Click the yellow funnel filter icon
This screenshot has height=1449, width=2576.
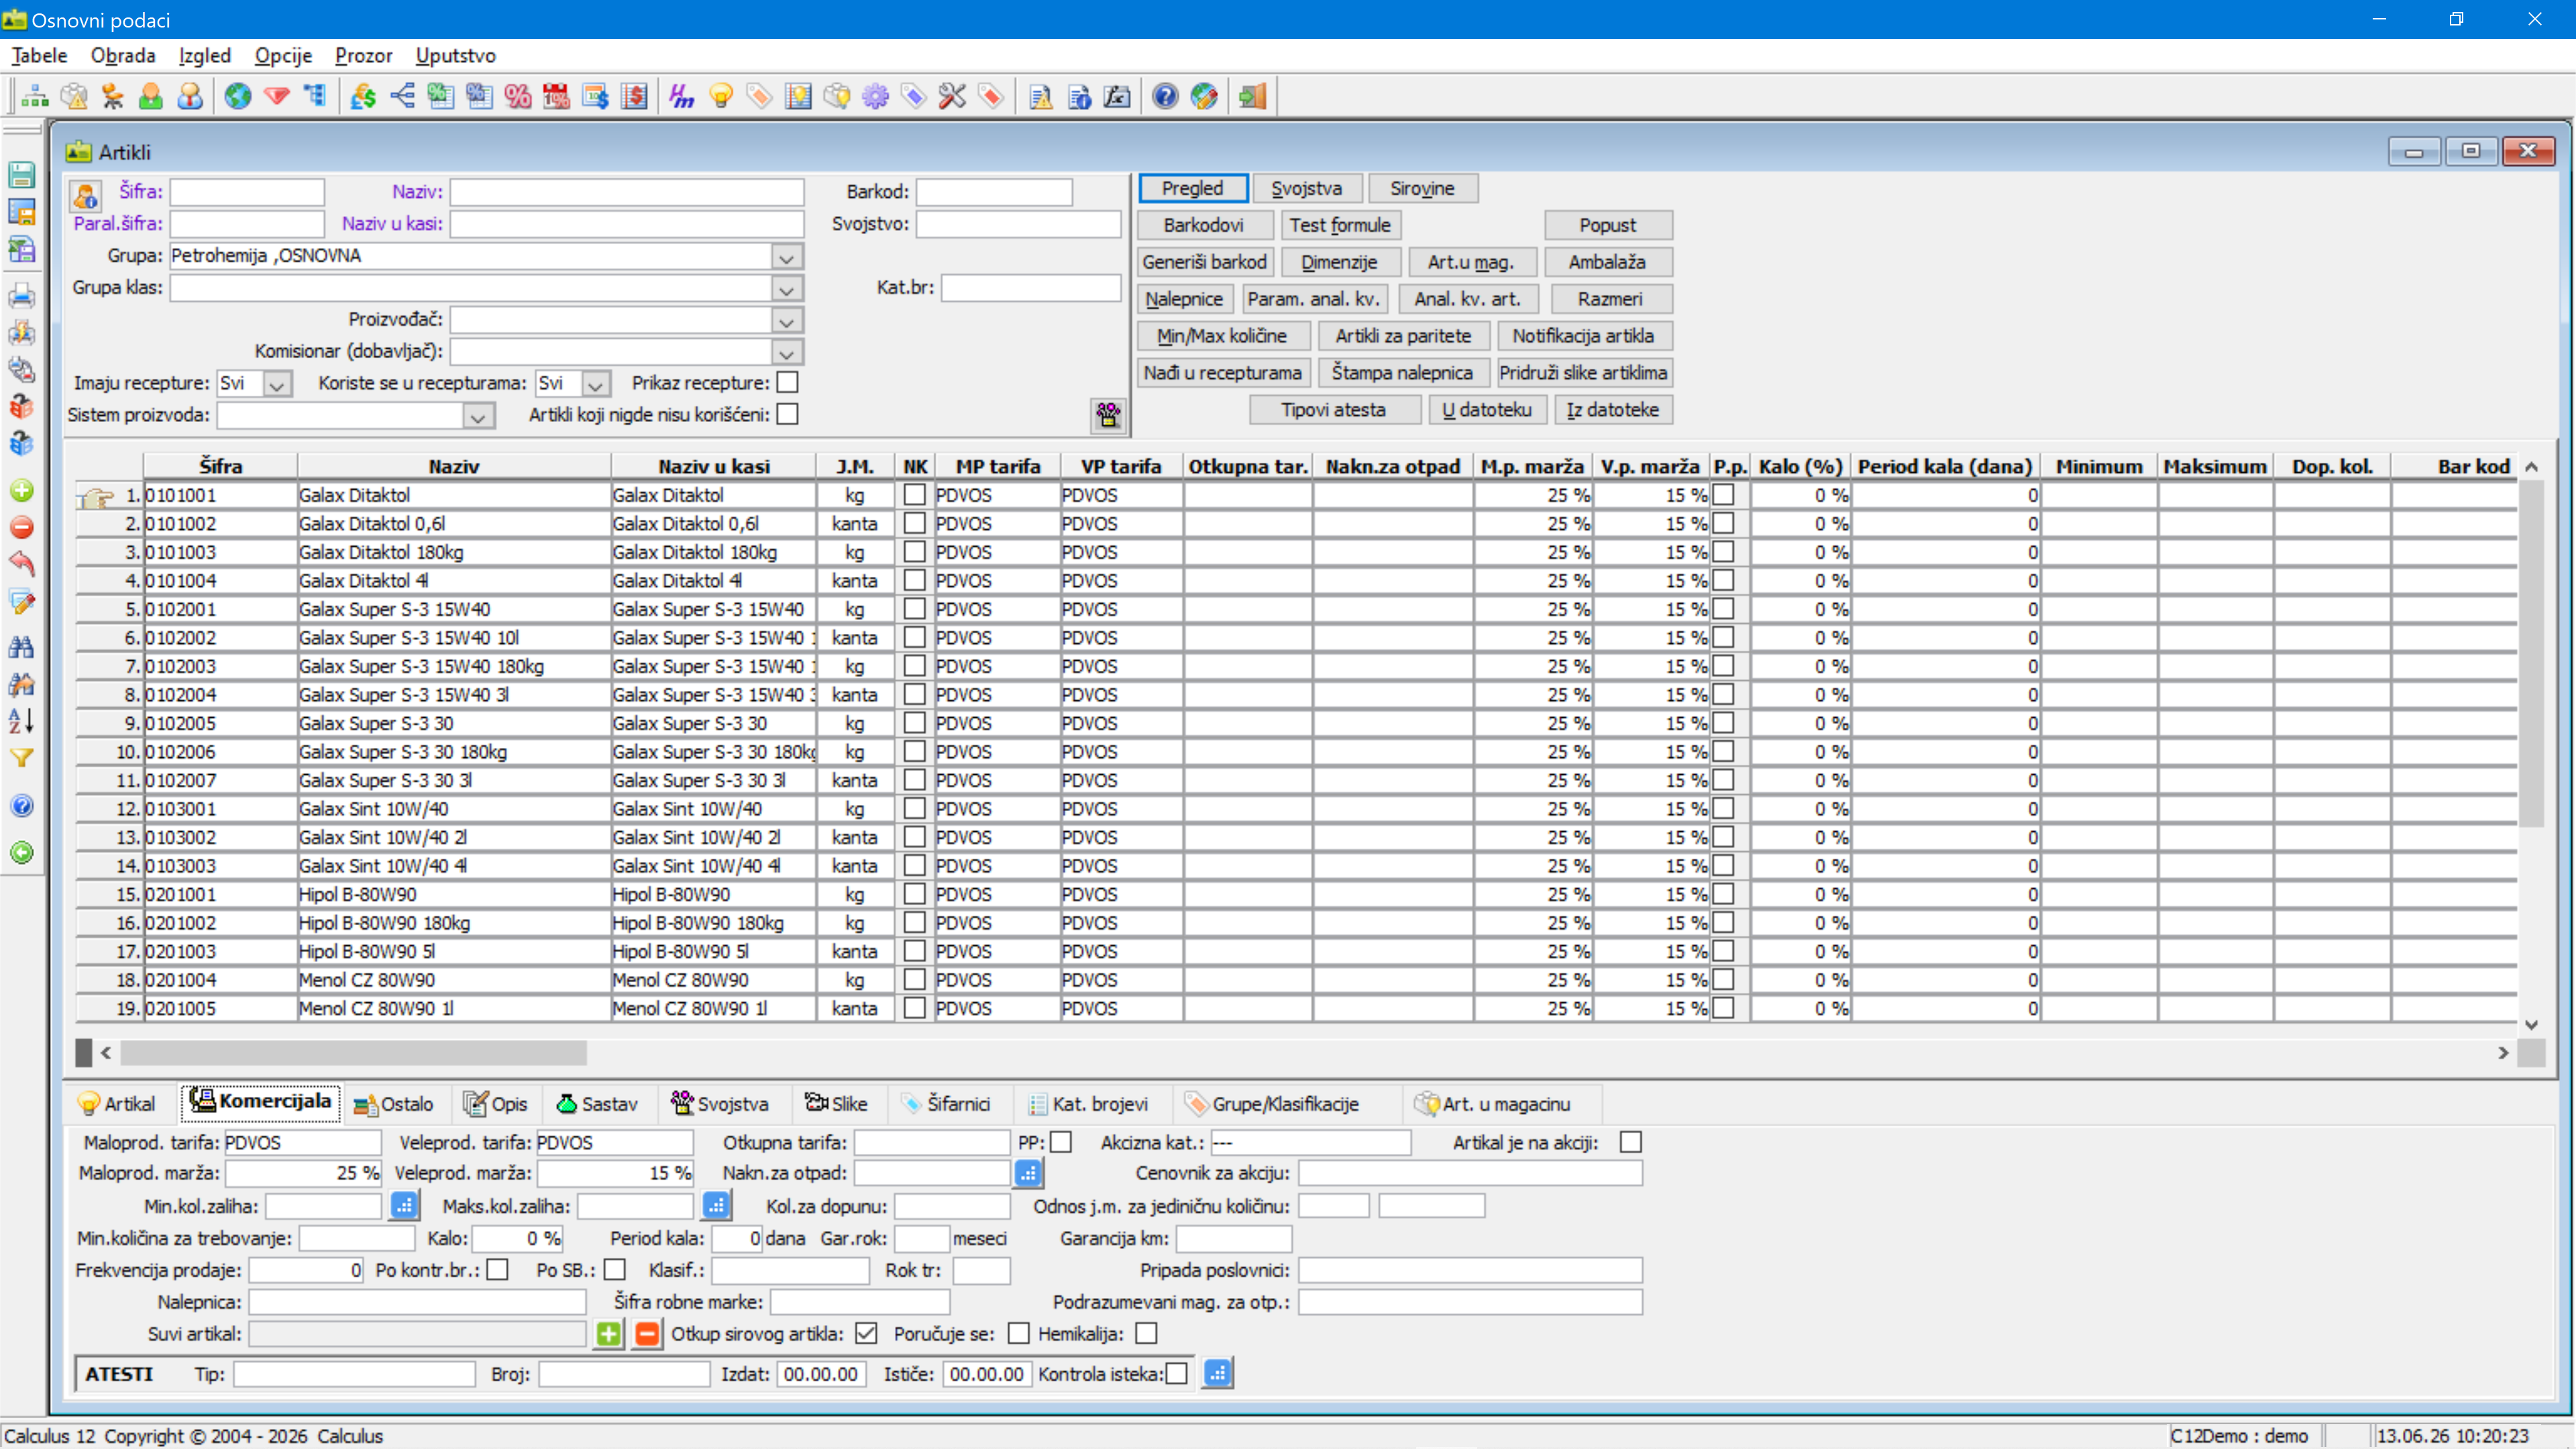[22, 758]
